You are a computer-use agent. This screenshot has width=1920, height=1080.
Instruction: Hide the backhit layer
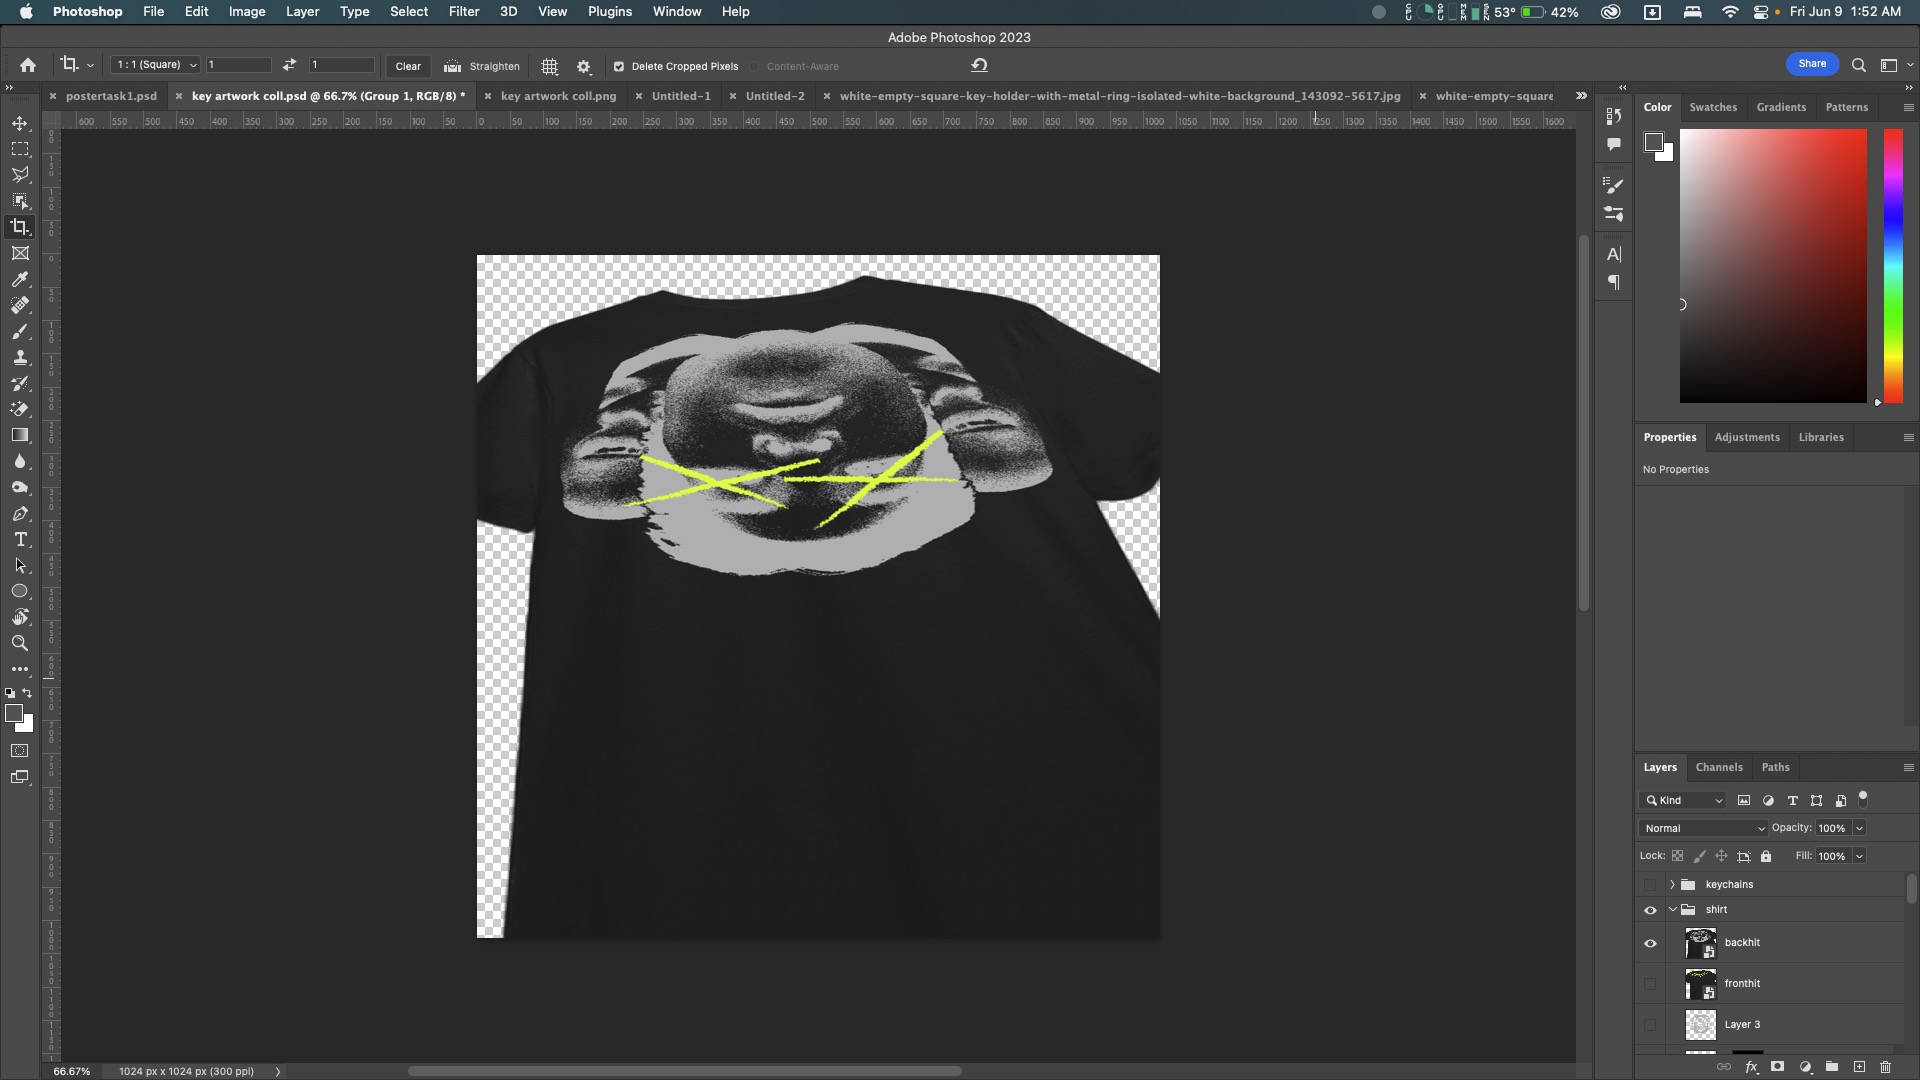point(1650,943)
